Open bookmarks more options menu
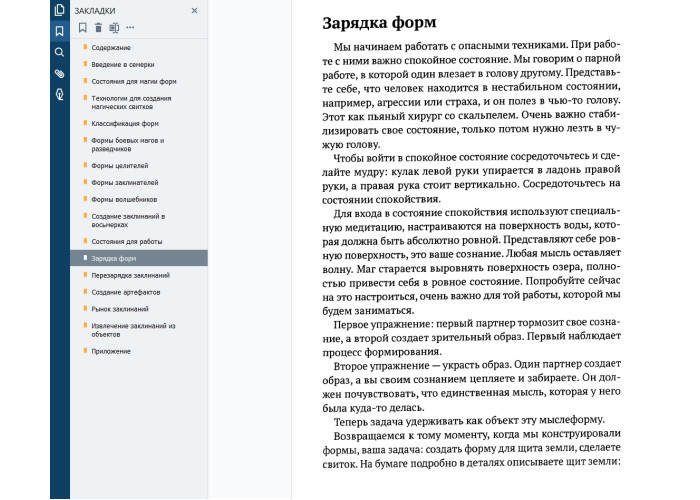The height and width of the screenshot is (500, 700). click(130, 28)
